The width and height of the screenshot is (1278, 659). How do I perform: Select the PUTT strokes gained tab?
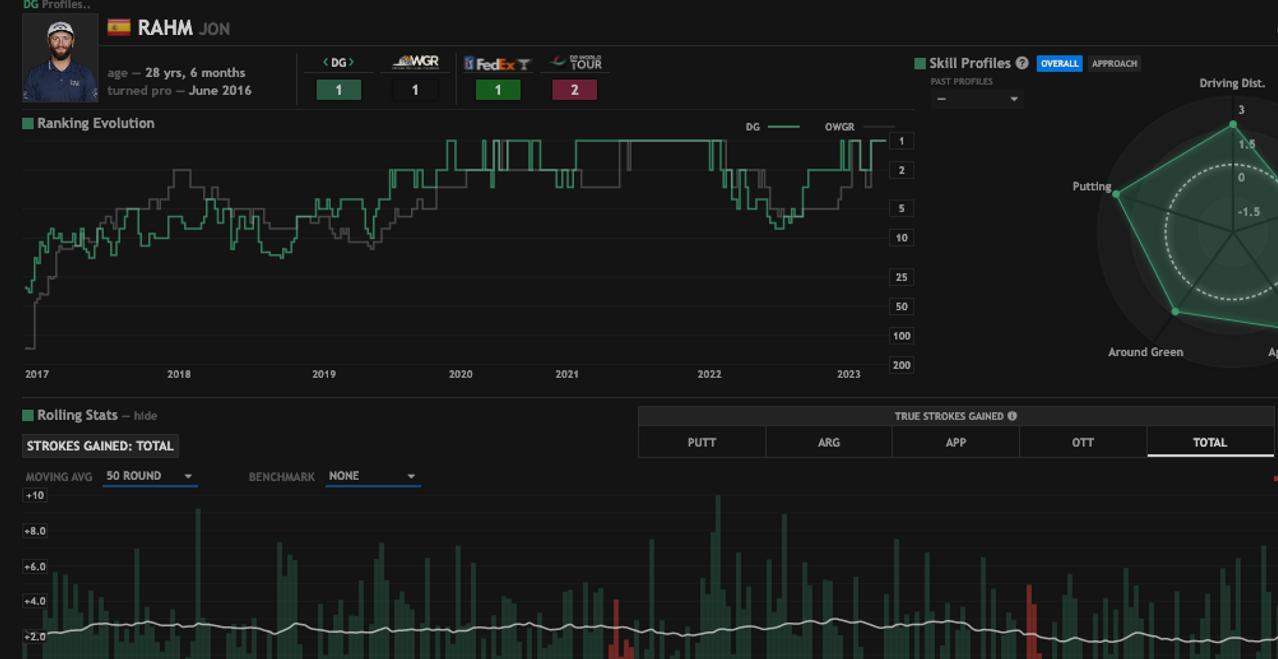pos(701,442)
